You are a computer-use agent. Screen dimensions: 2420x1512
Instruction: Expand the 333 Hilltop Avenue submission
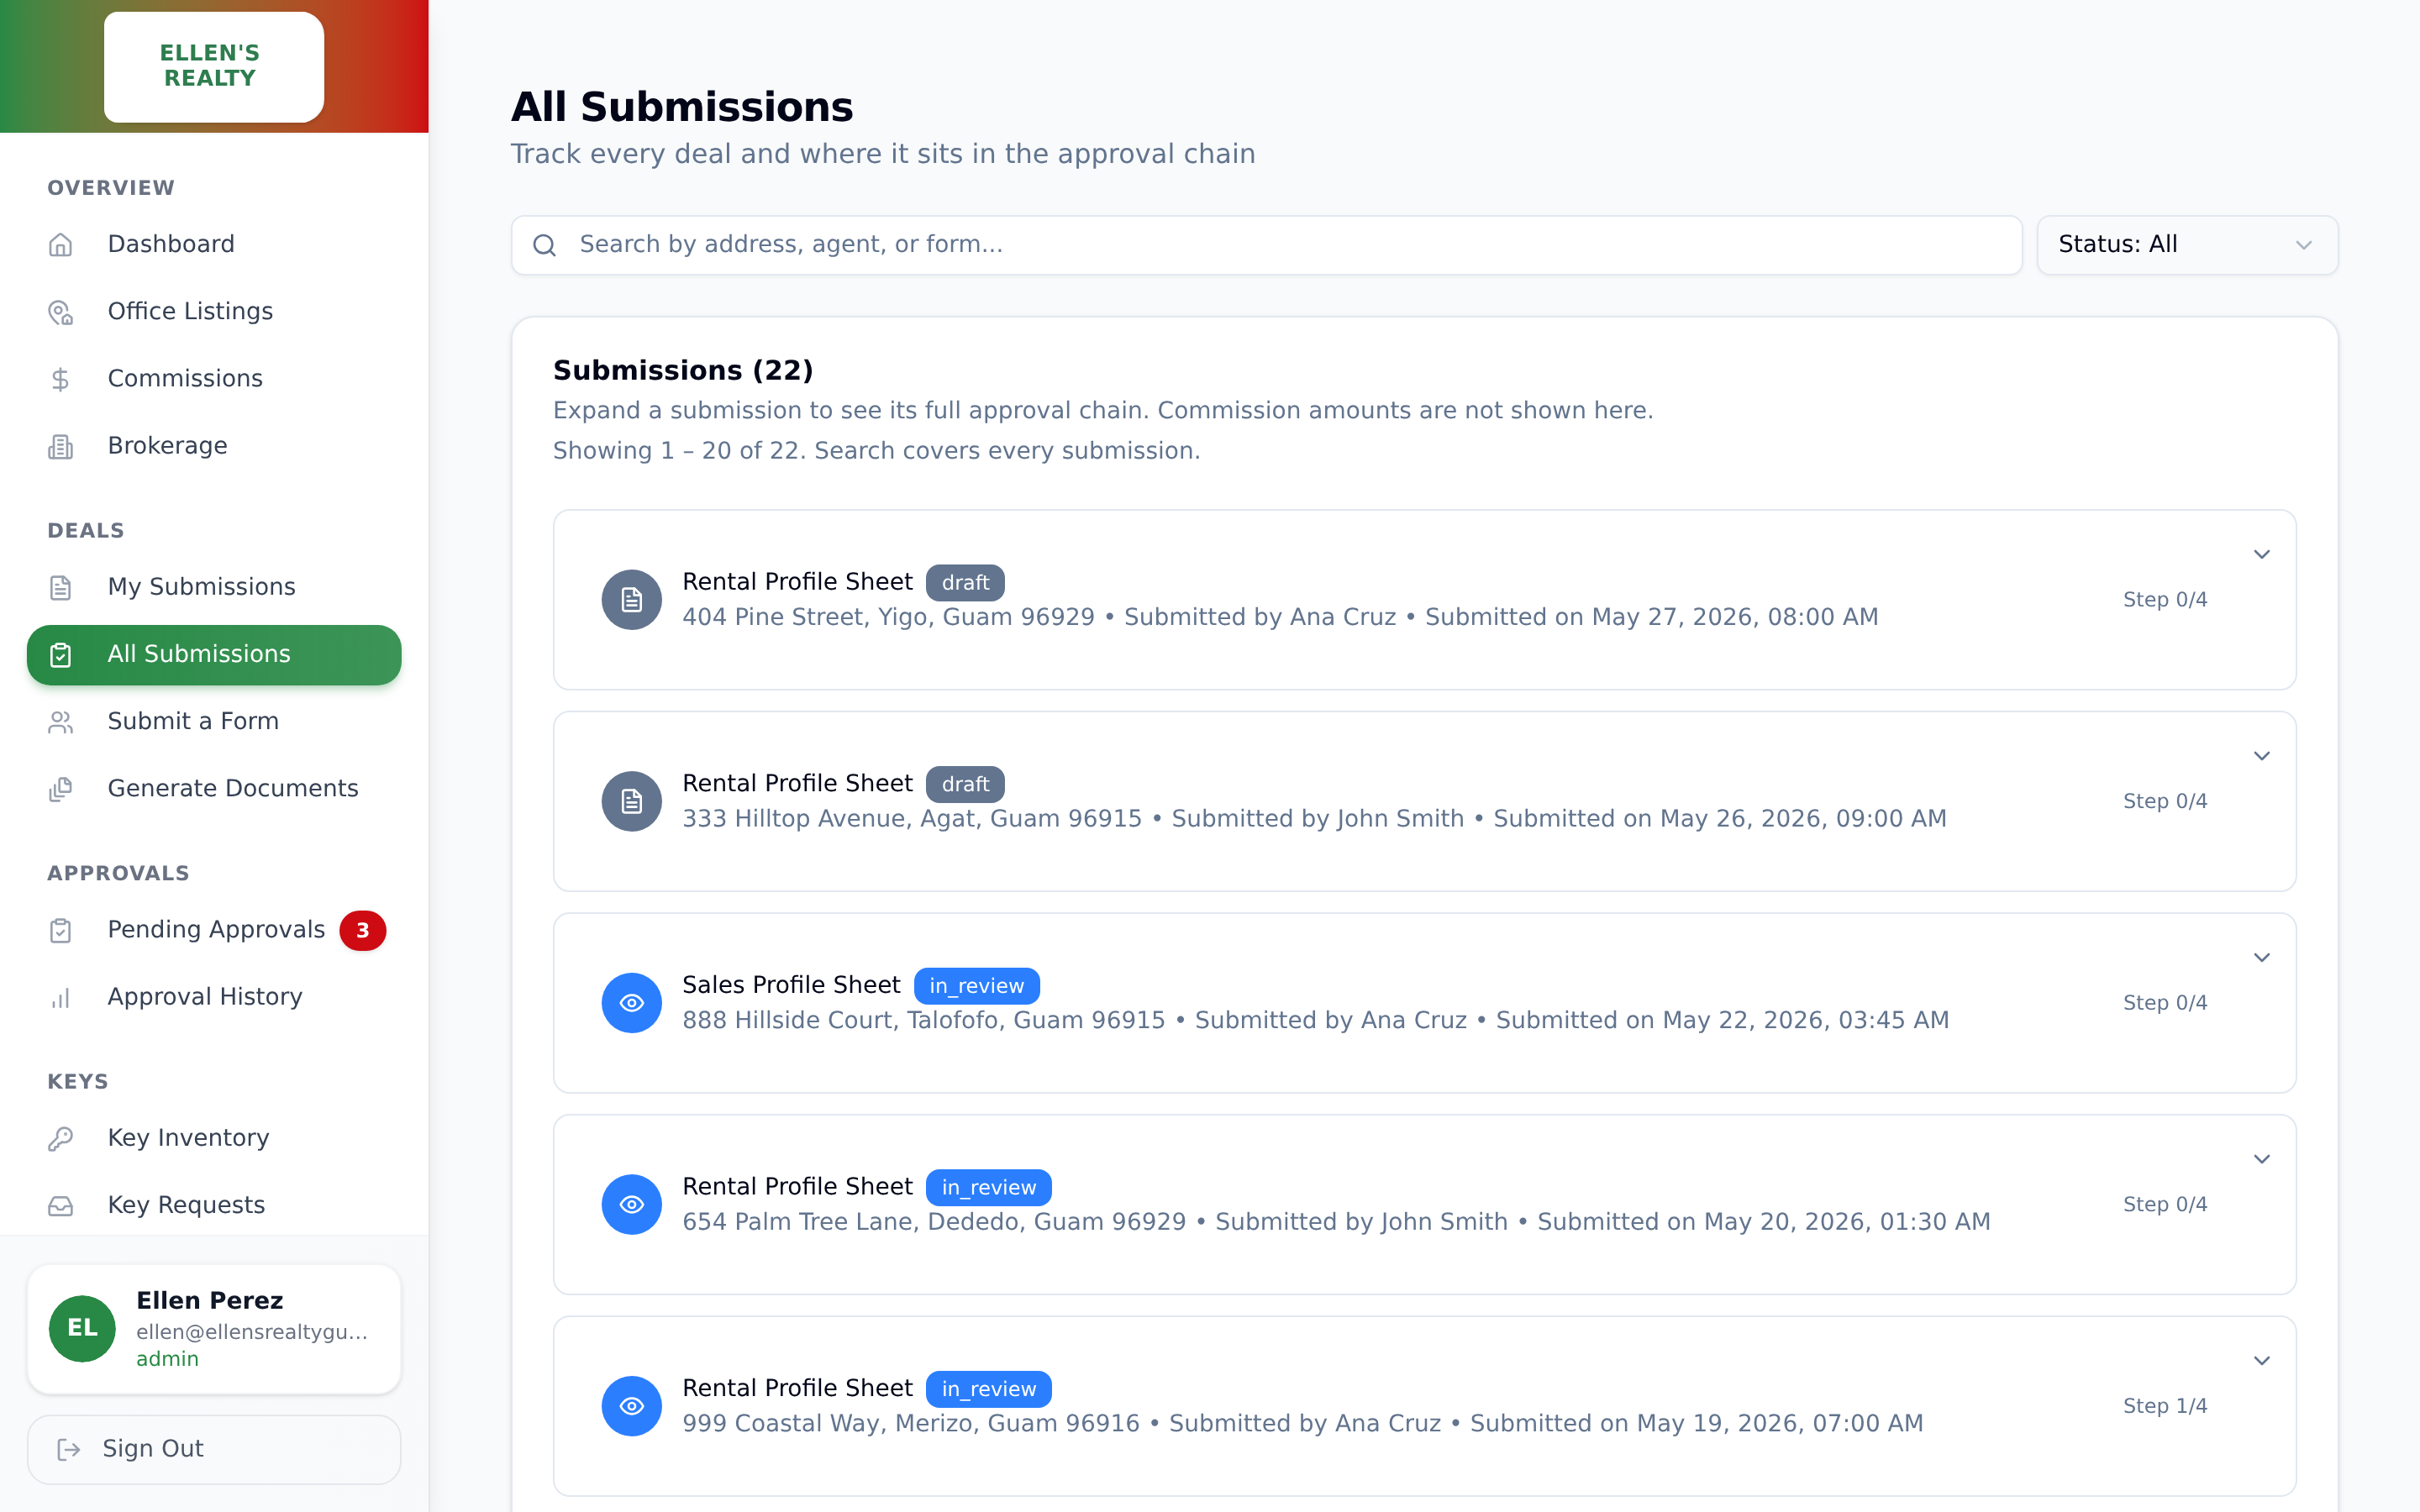click(2261, 756)
